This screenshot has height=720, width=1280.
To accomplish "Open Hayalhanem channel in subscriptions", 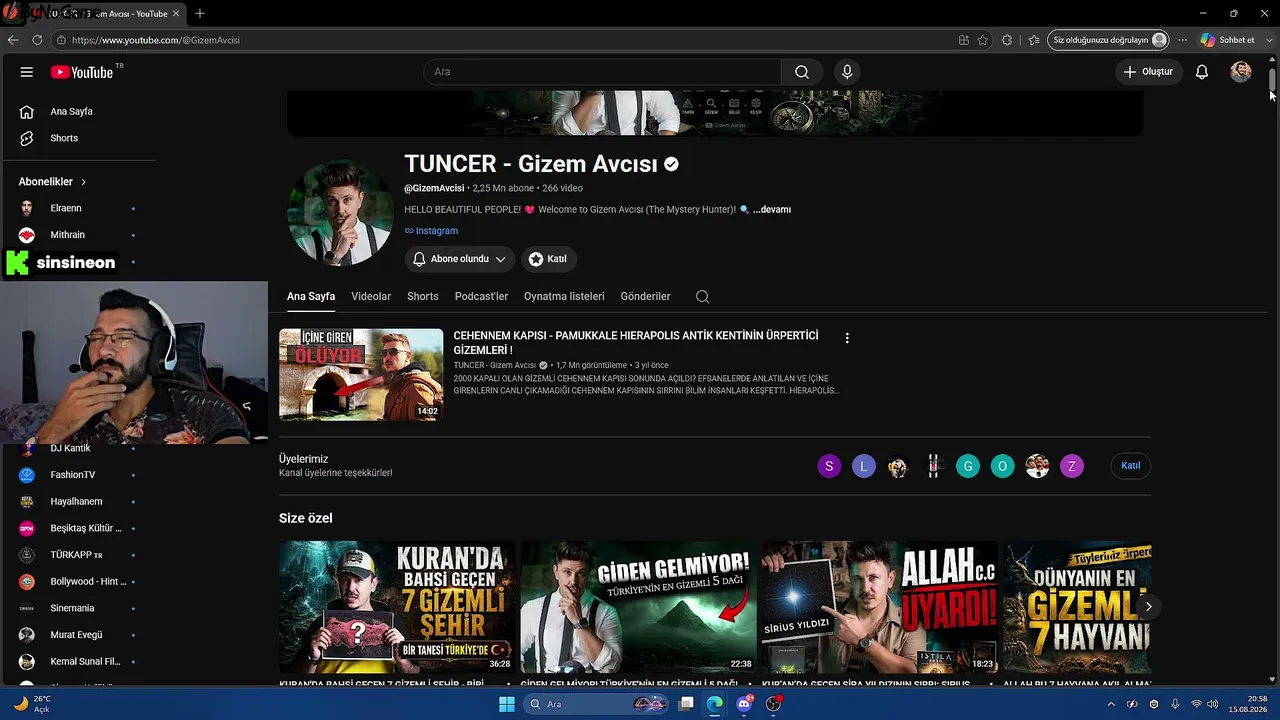I will point(78,501).
